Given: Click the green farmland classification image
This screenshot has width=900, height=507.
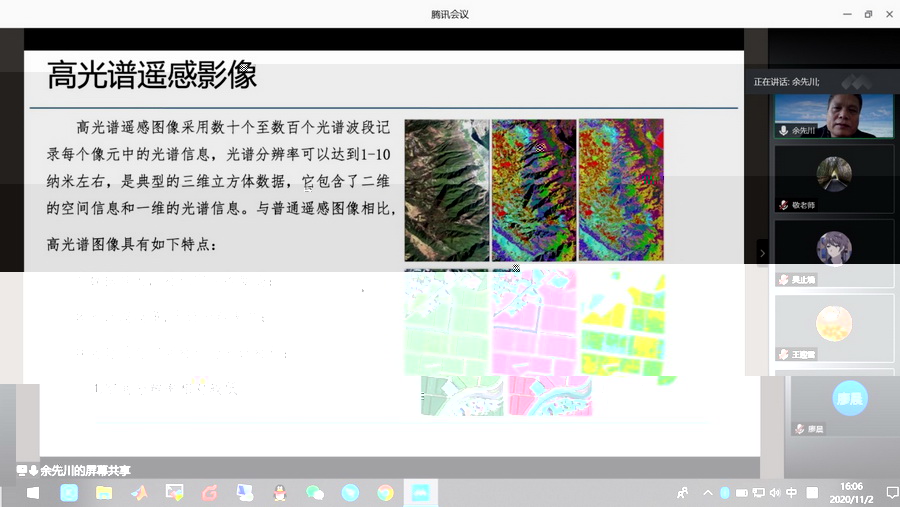Looking at the screenshot, I should click(x=447, y=323).
